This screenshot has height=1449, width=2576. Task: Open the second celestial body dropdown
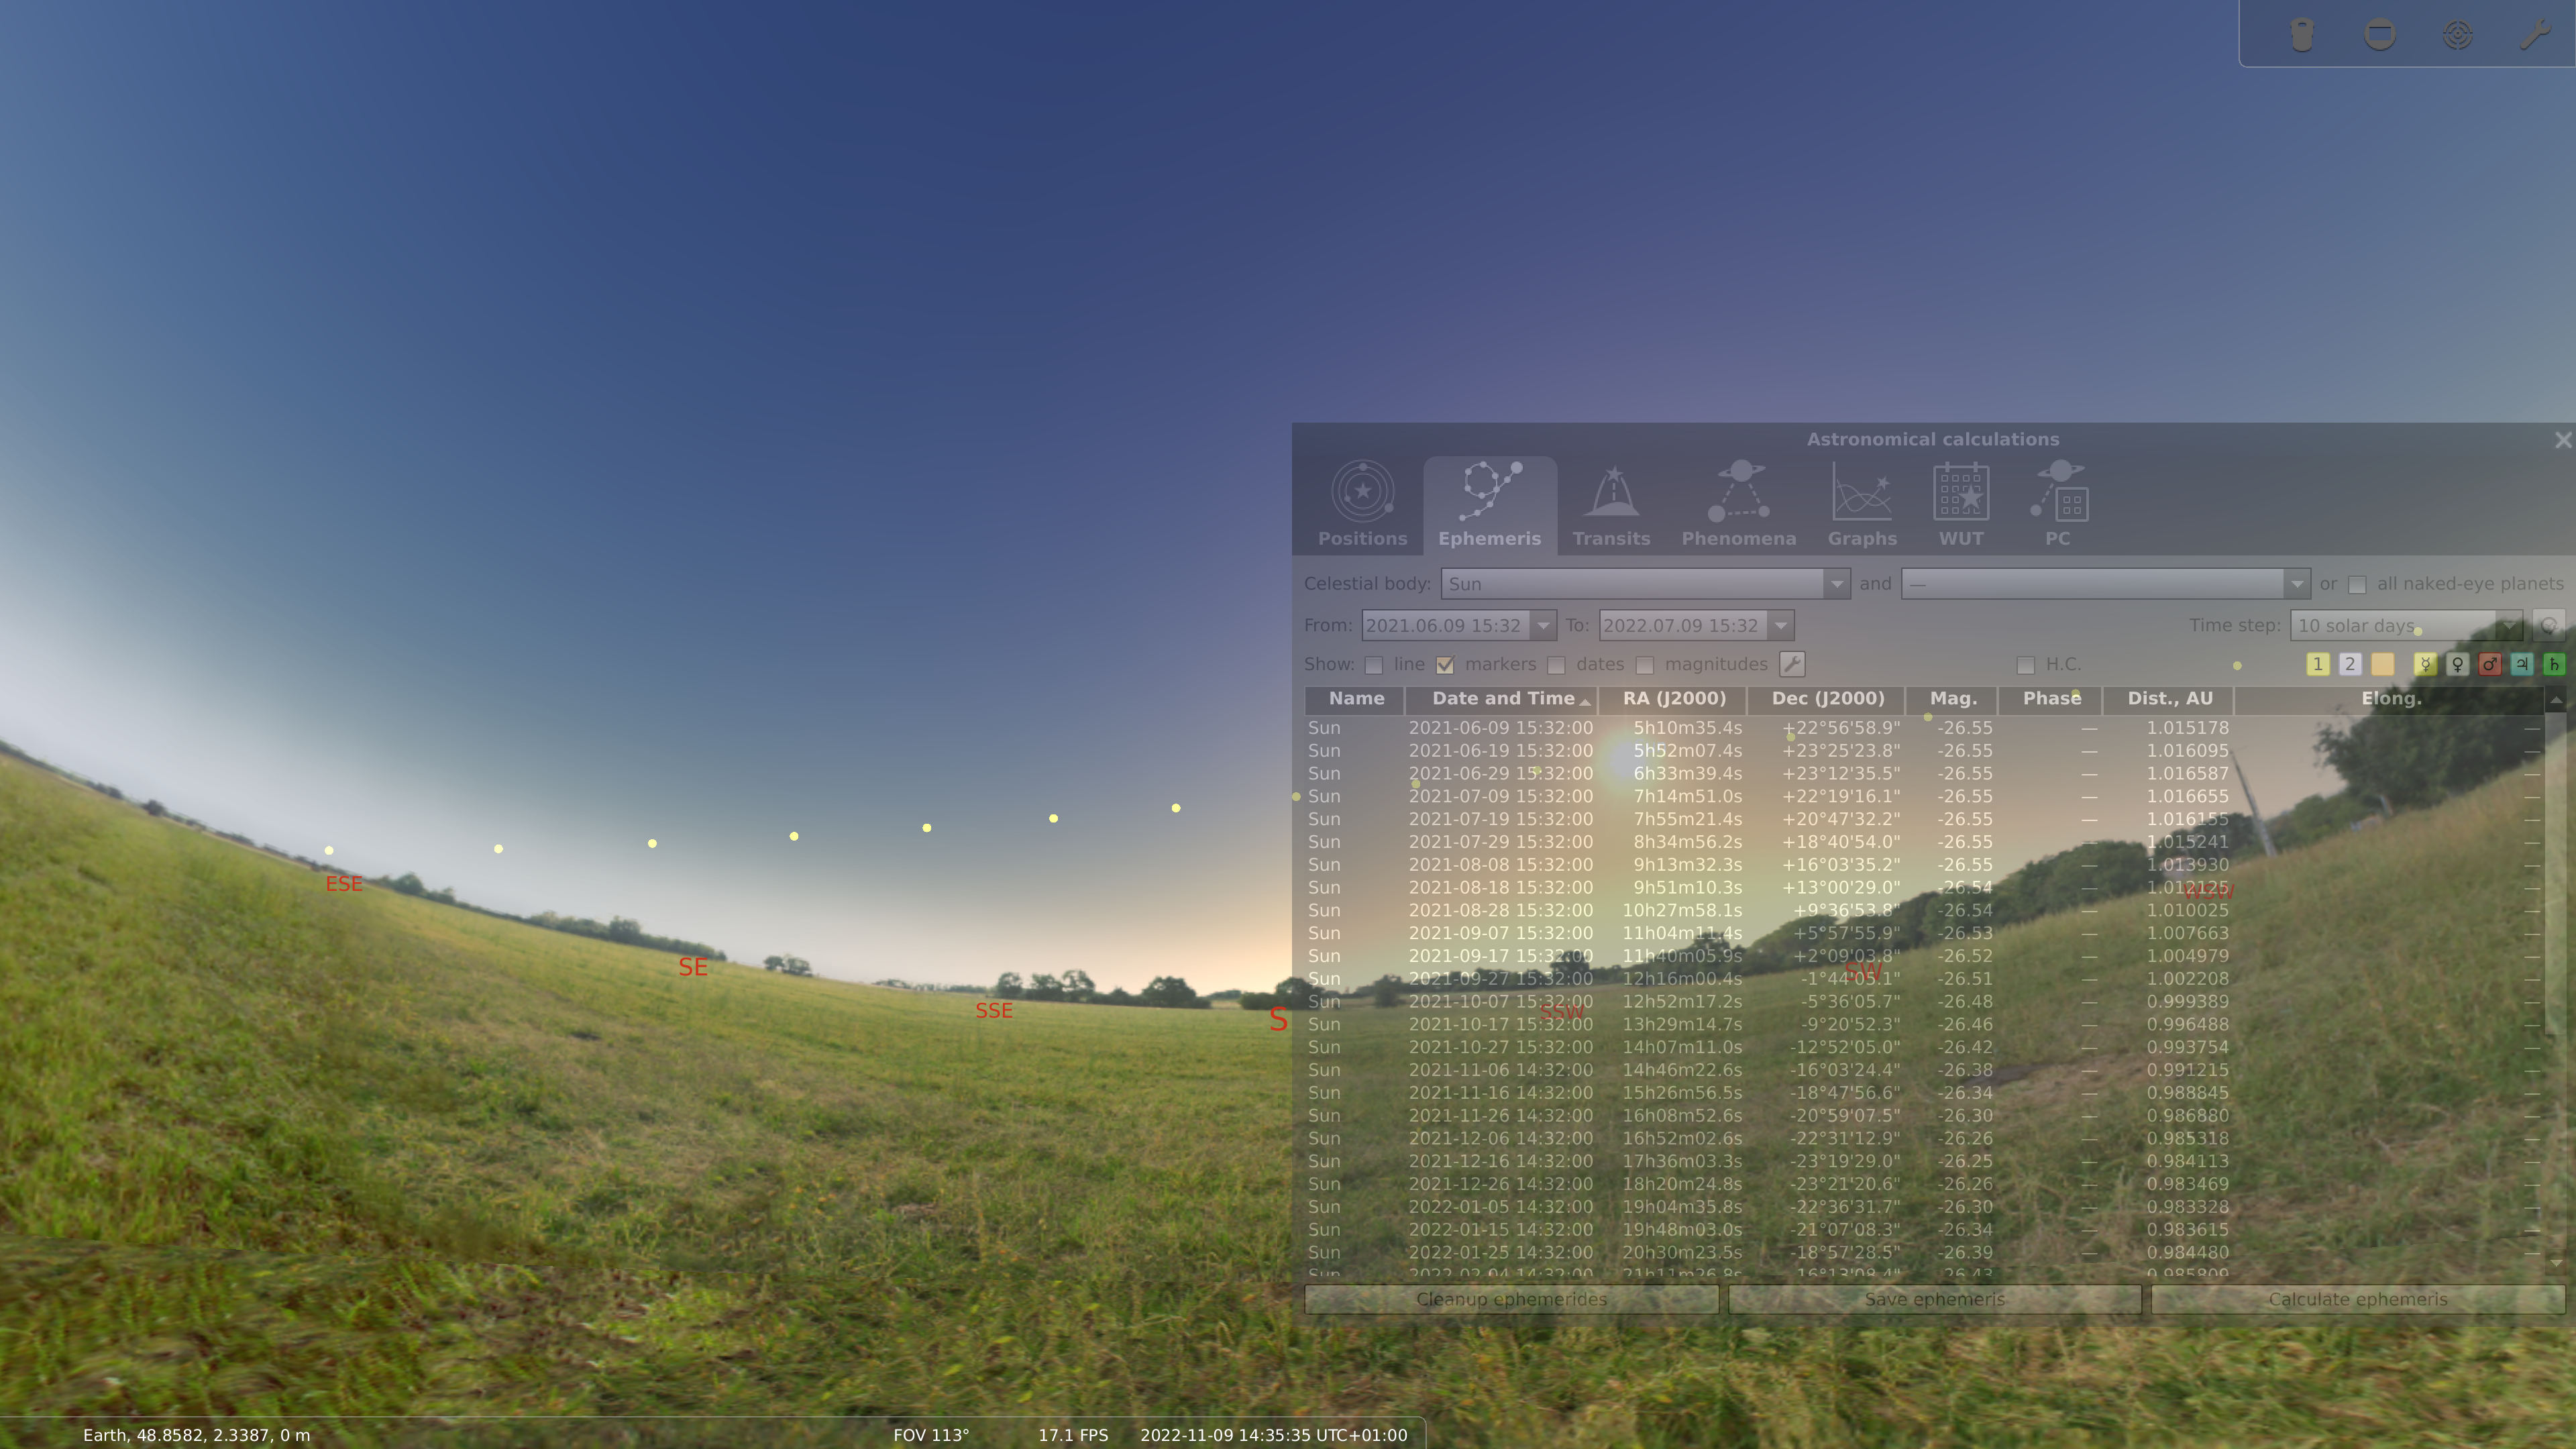pos(2105,584)
